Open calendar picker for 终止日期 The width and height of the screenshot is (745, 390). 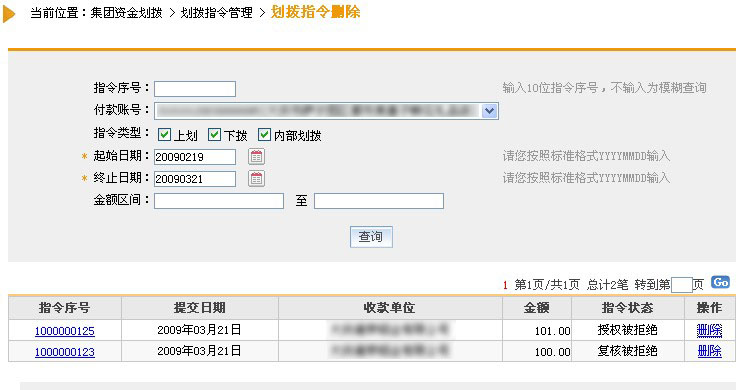click(x=256, y=179)
